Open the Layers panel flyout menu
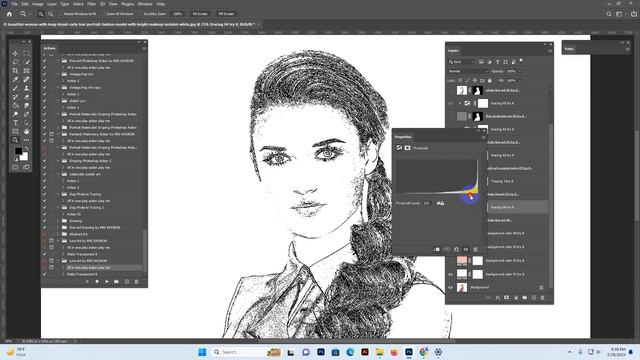 point(550,51)
